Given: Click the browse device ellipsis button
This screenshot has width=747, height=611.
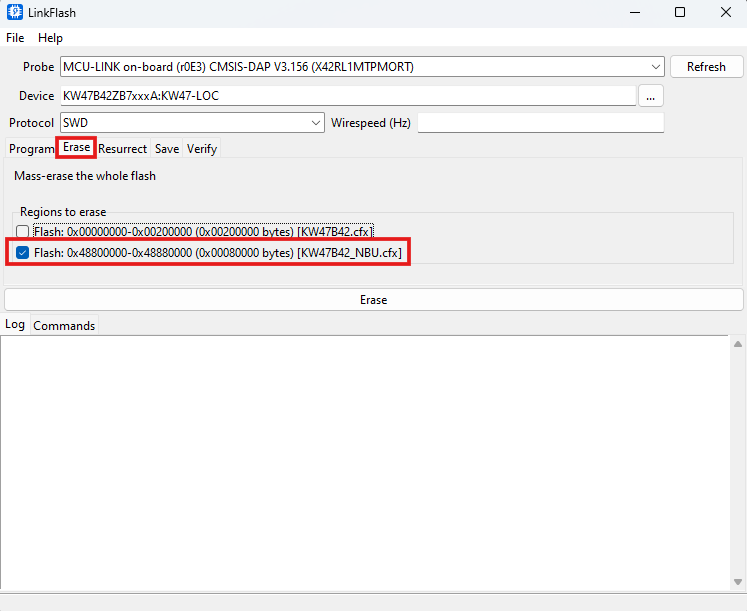Looking at the screenshot, I should [x=650, y=96].
